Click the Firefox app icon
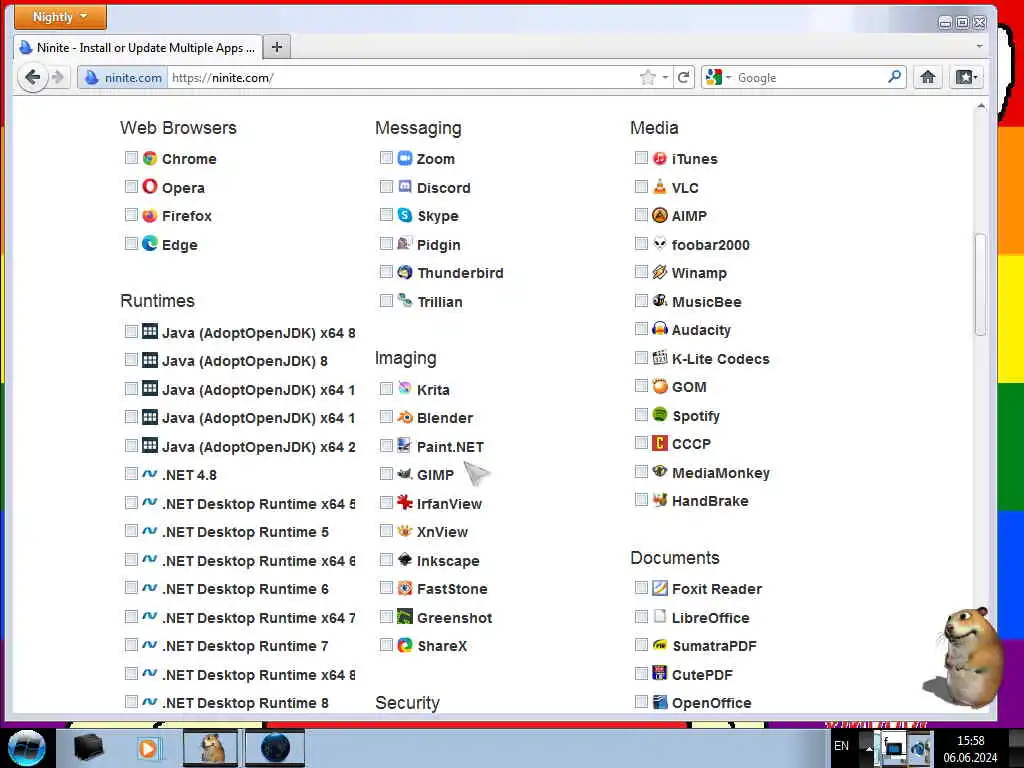This screenshot has width=1024, height=768. coord(150,216)
